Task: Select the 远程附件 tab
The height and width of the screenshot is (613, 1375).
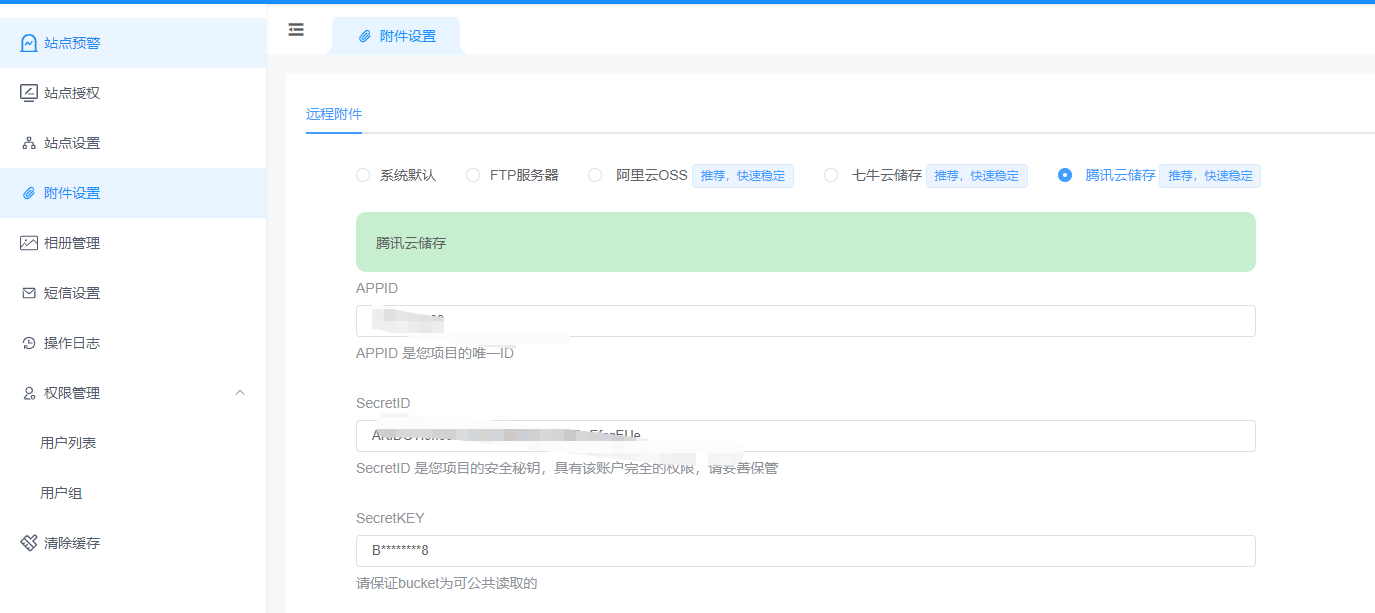Action: [334, 114]
